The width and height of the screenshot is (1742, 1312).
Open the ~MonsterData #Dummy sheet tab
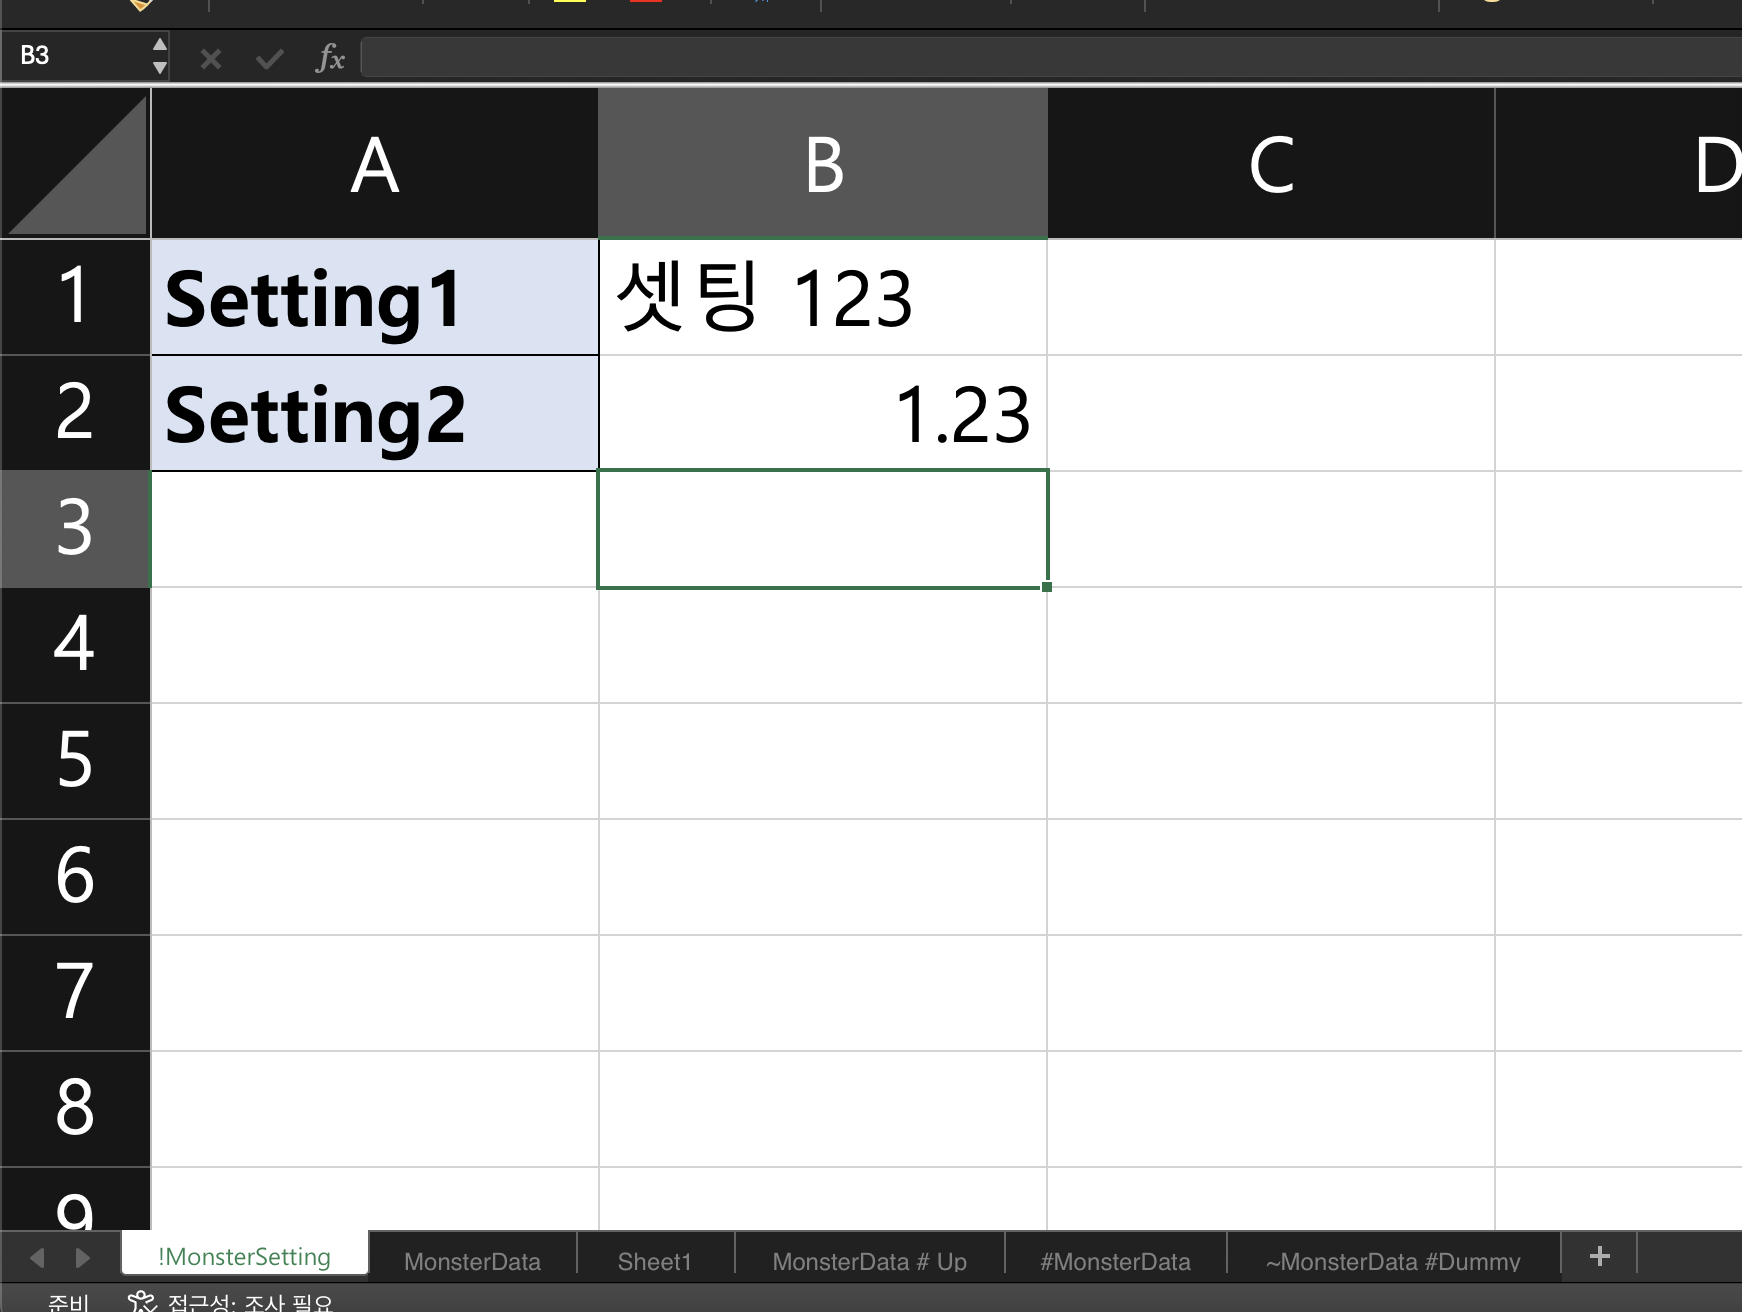1393,1262
